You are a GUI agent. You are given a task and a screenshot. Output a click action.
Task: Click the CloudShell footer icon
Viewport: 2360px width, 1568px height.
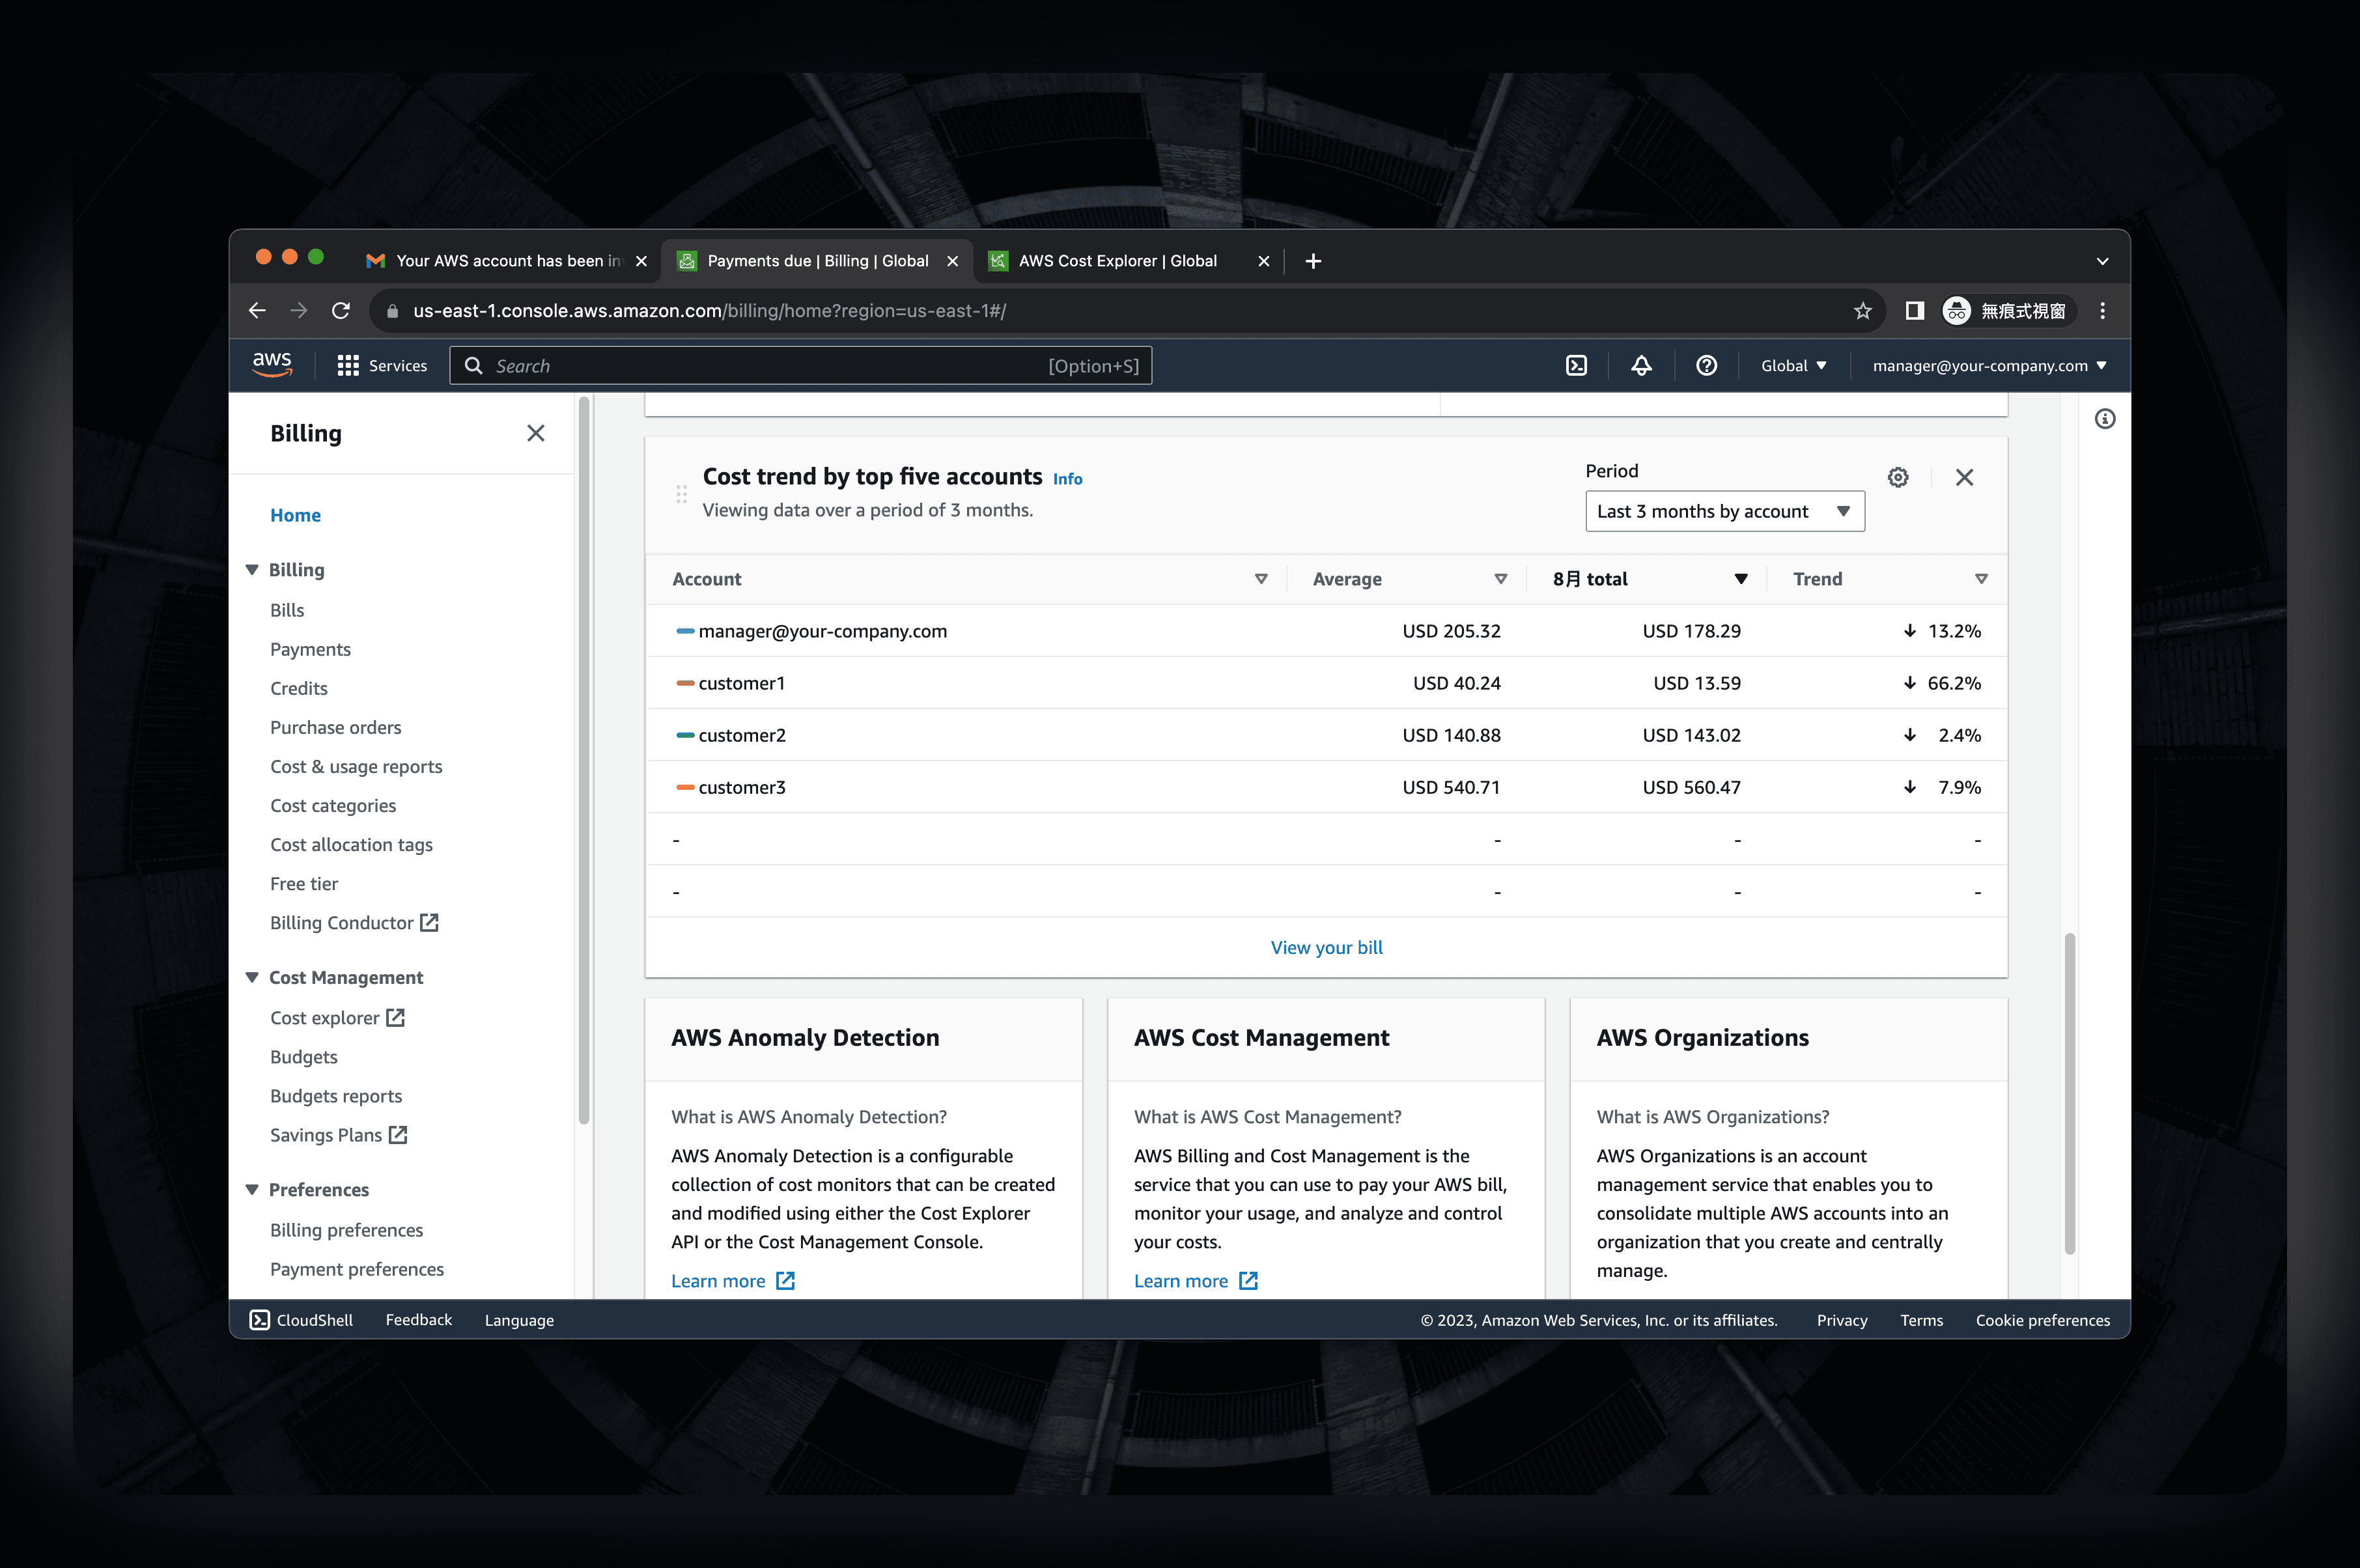point(259,1320)
